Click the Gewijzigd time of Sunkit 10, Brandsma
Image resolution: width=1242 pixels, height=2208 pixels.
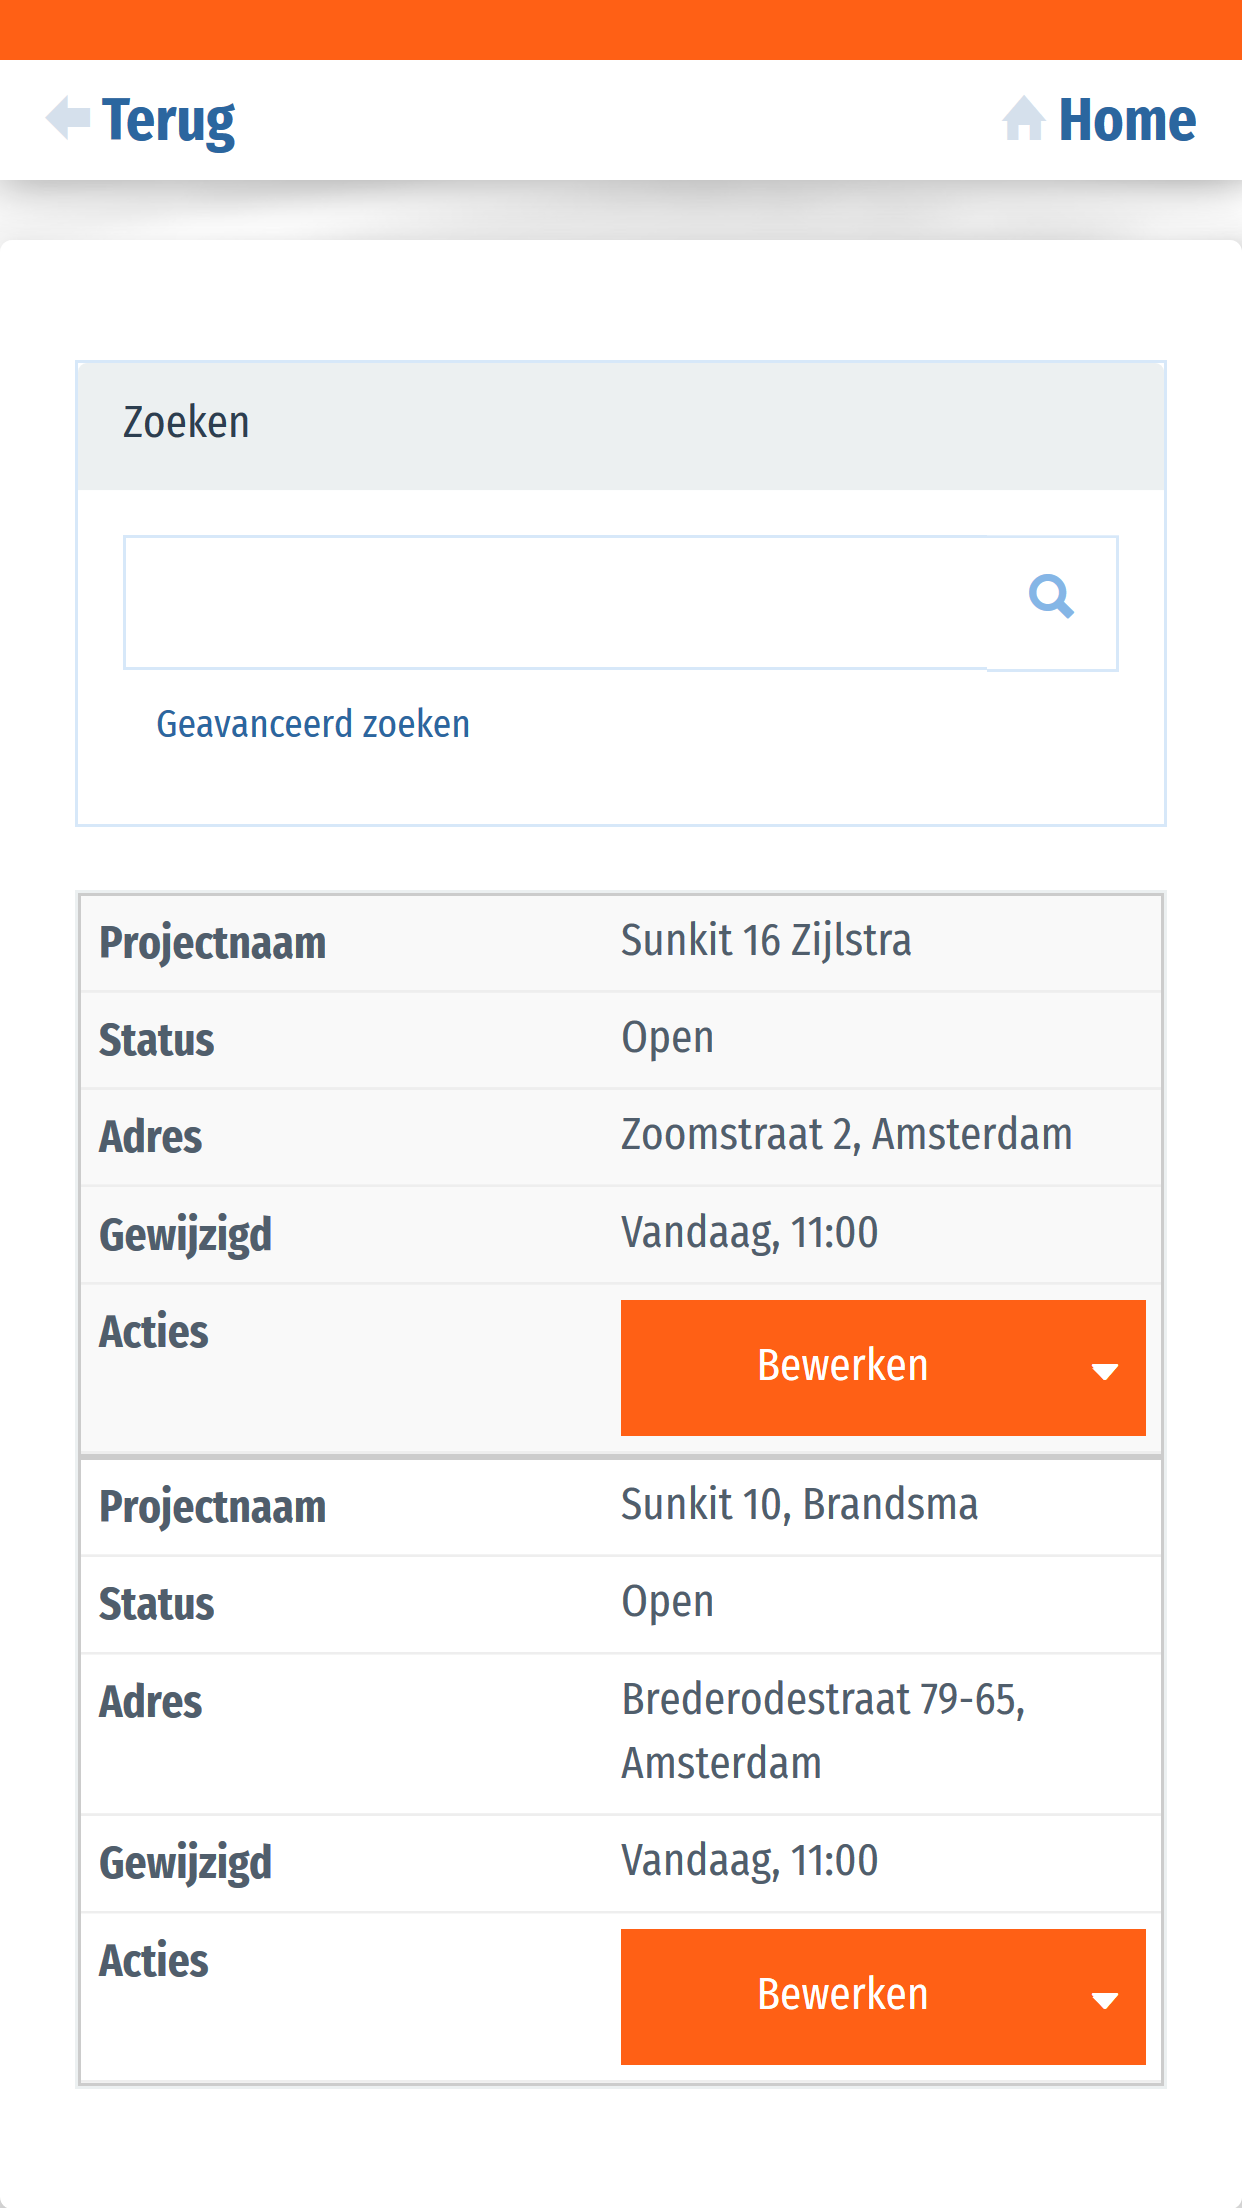[x=749, y=1861]
